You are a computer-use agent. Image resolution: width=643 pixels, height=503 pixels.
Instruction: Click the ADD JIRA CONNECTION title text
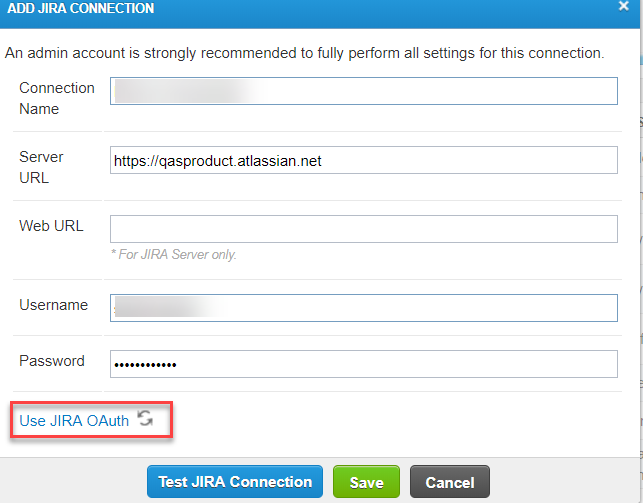click(x=81, y=9)
